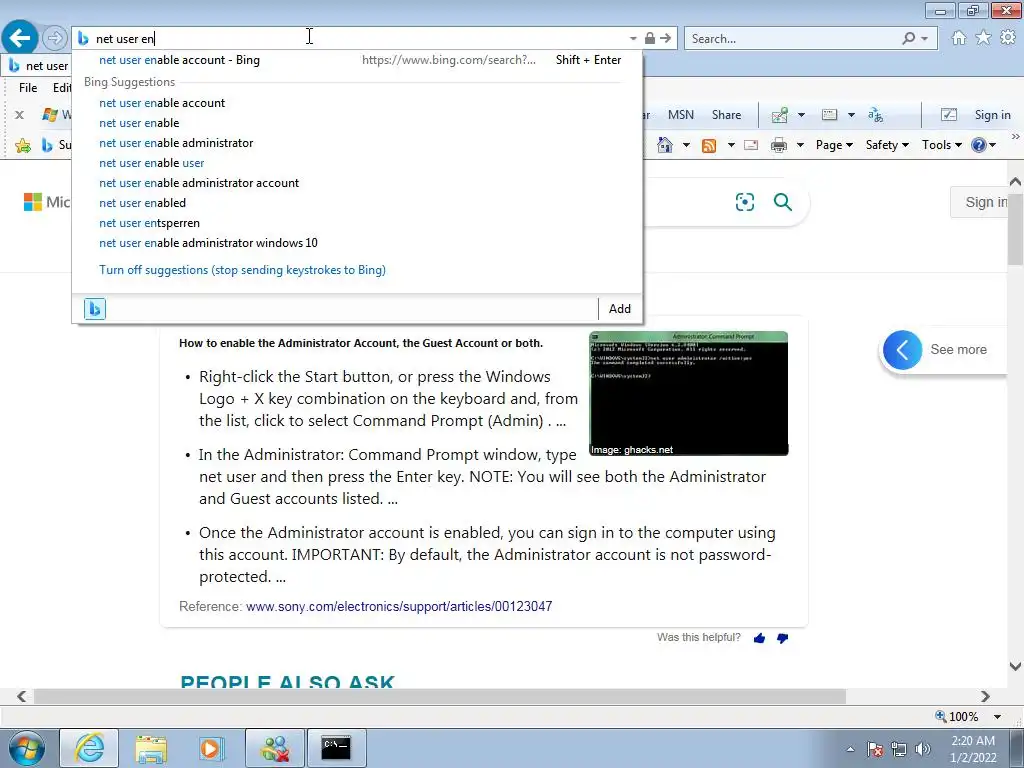Click 'Turn off suggestions' link

pos(242,270)
